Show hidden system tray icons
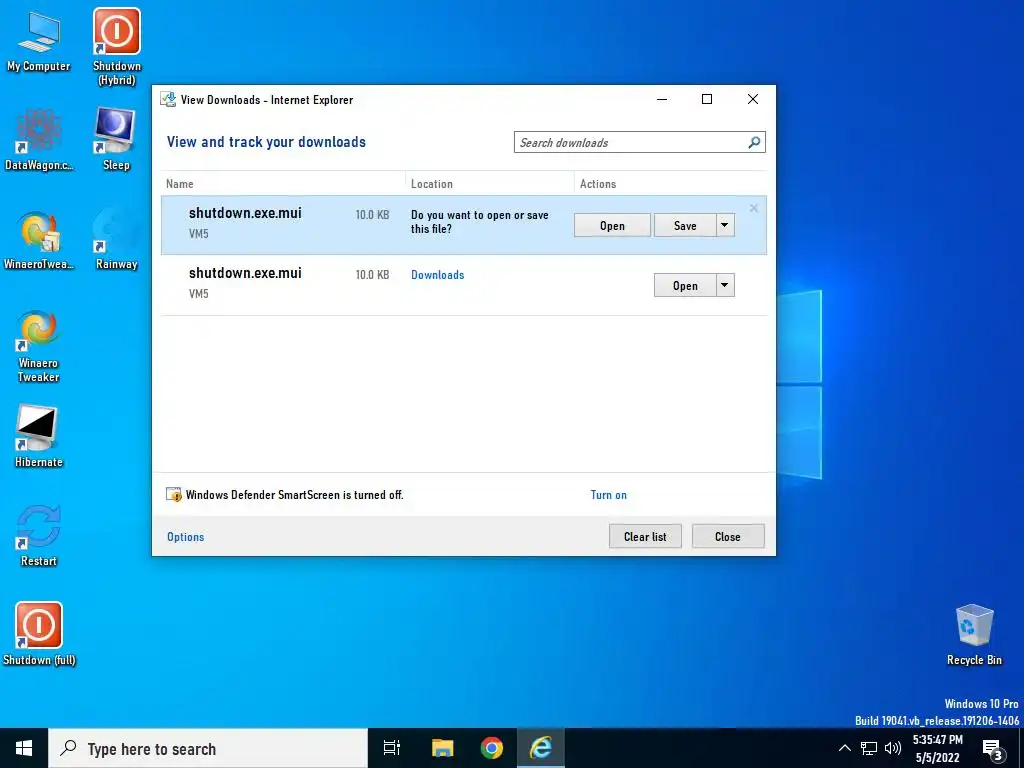The image size is (1024, 768). pos(844,748)
